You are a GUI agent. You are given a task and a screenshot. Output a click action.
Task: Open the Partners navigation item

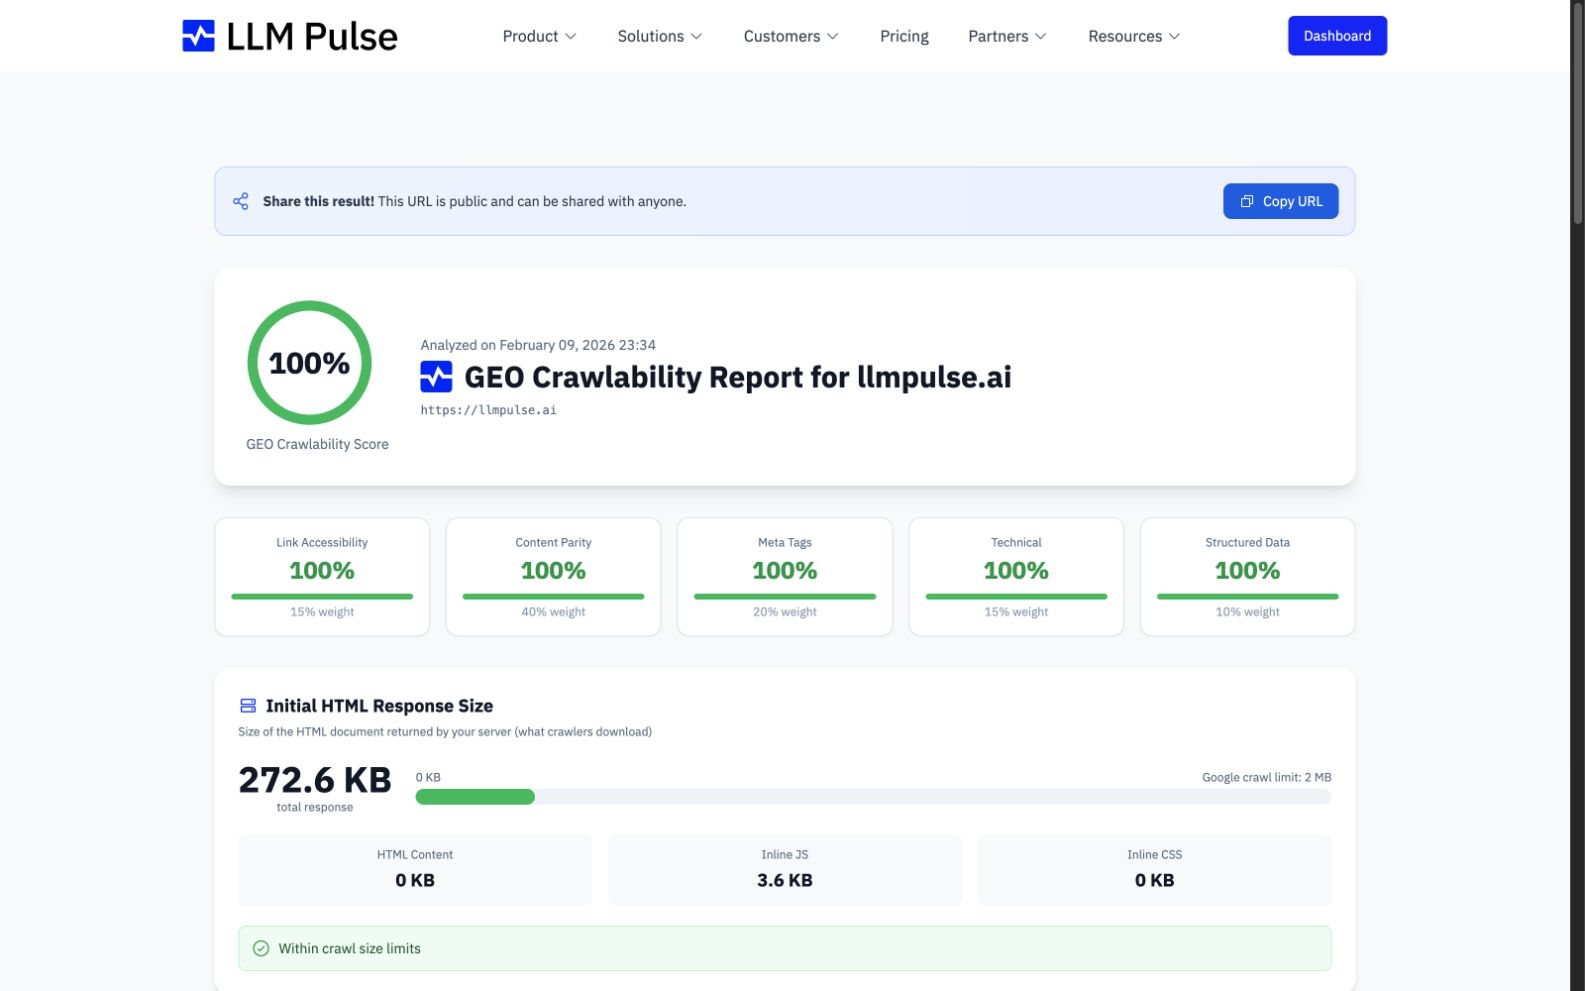point(1007,36)
